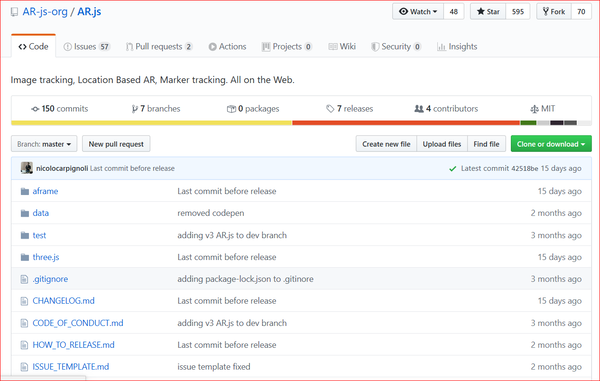Click the commits history clock icon

tap(35, 109)
